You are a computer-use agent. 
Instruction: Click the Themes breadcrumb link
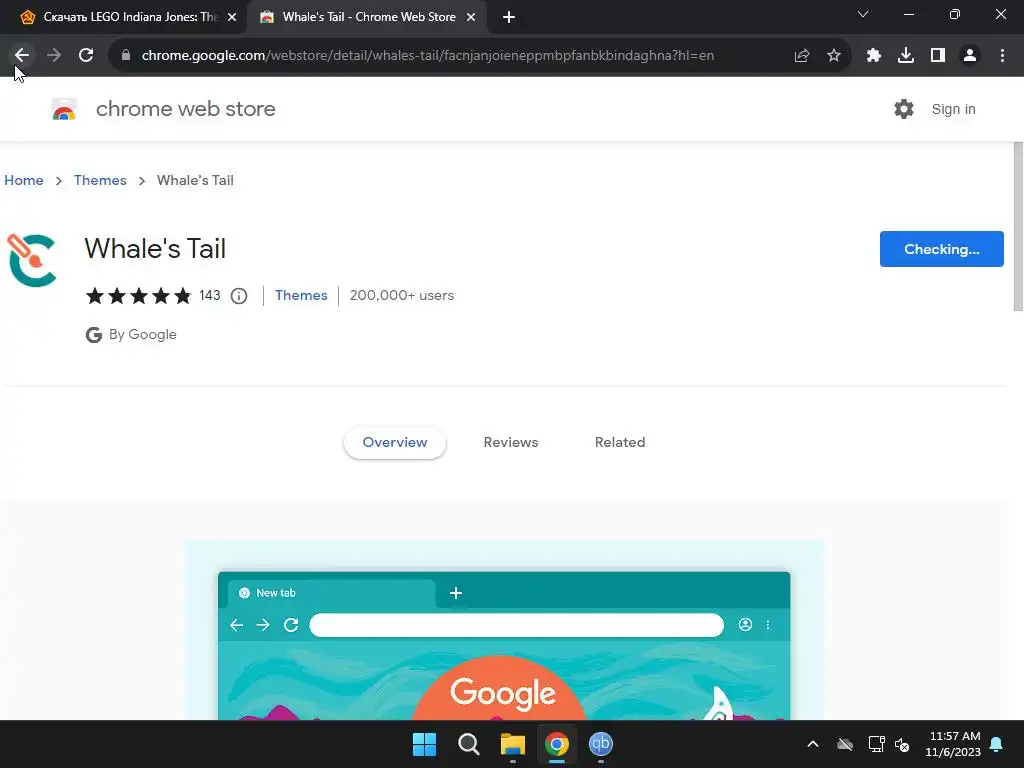click(x=100, y=180)
